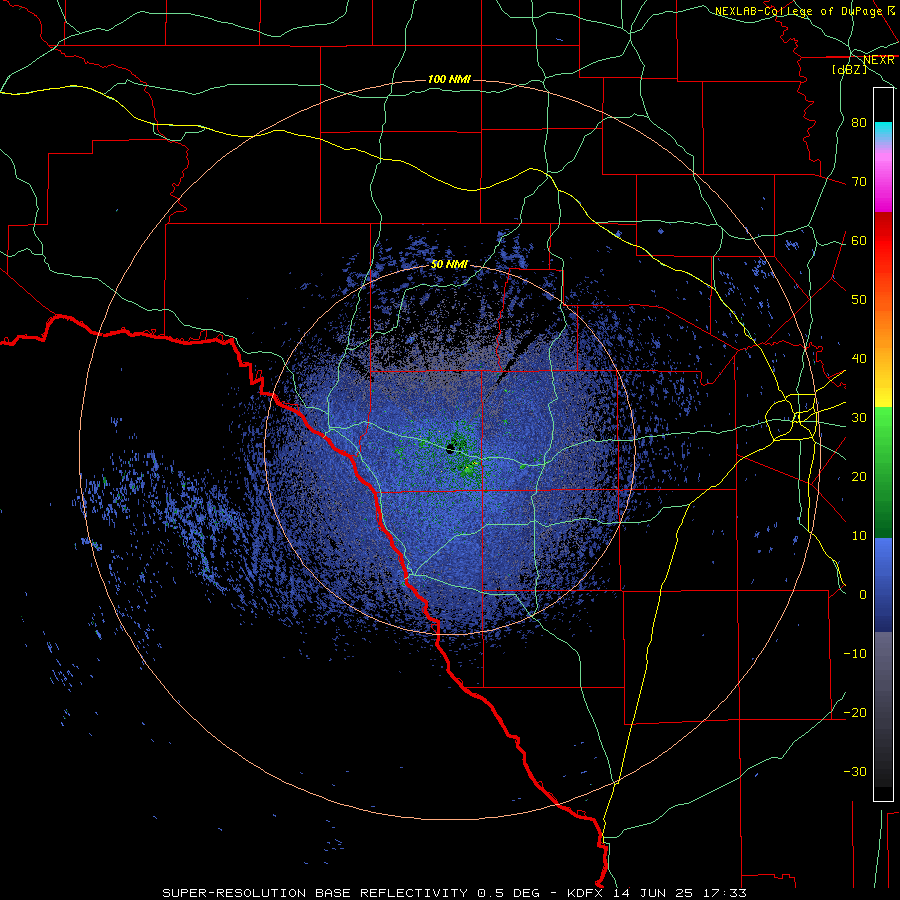
Task: Select the 70 value on the dBZ scale
Action: [x=859, y=181]
